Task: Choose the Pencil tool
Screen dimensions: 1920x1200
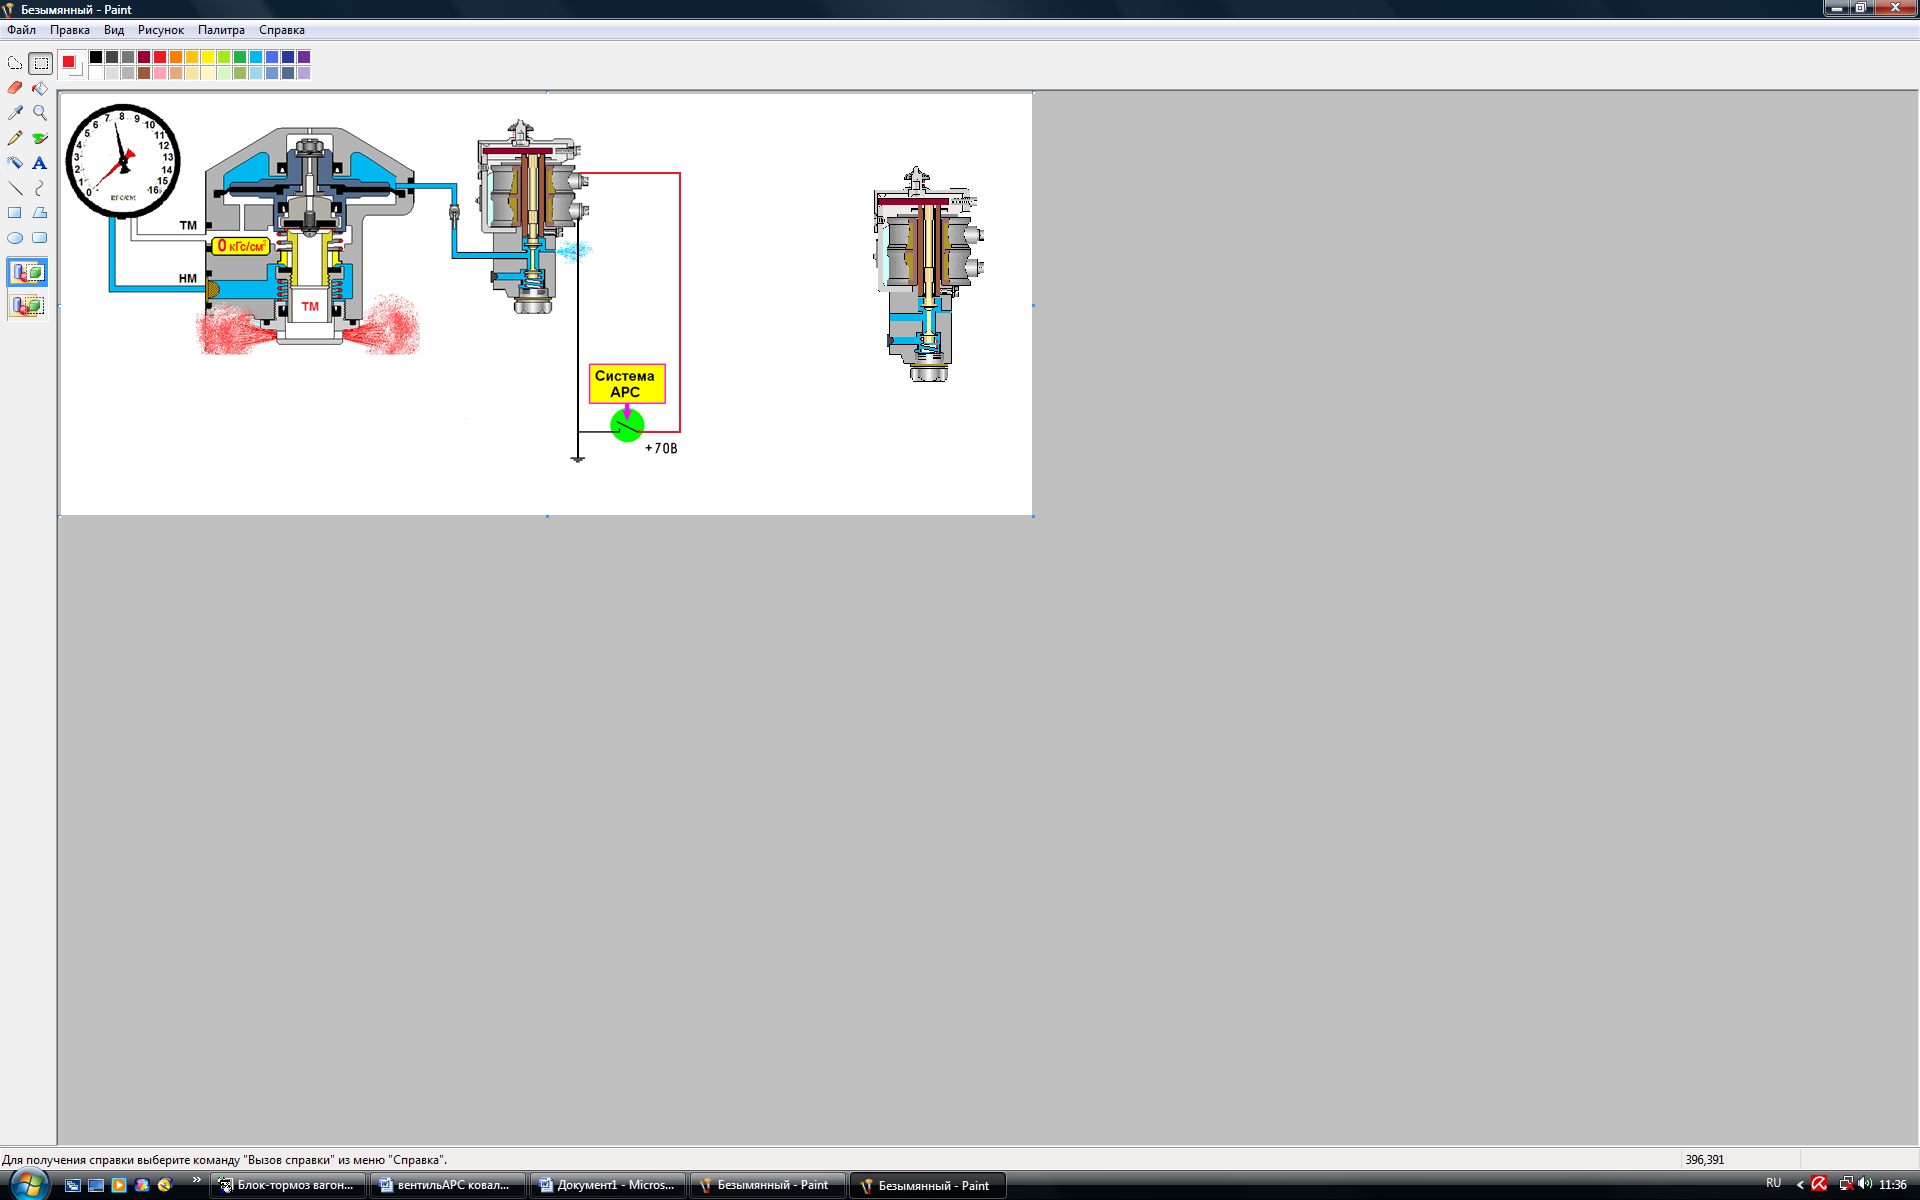Action: 15,138
